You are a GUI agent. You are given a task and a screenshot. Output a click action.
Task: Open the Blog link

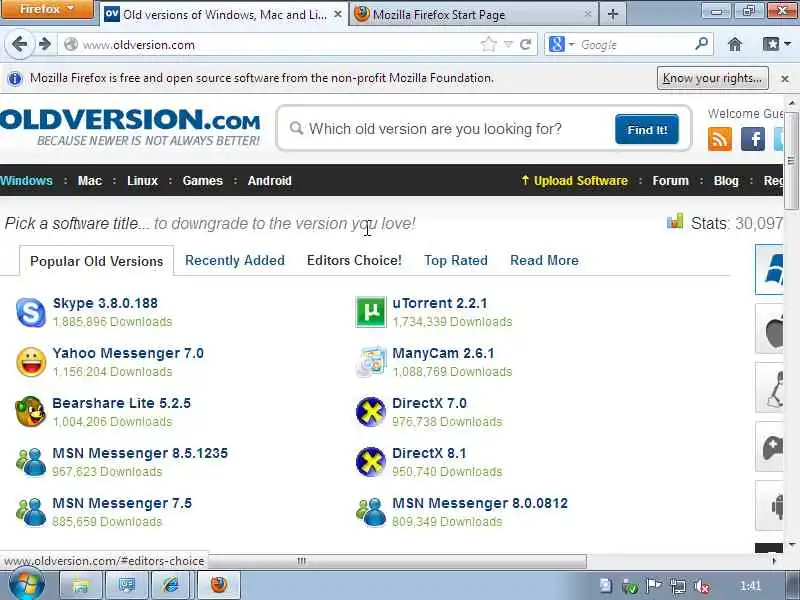tap(726, 181)
